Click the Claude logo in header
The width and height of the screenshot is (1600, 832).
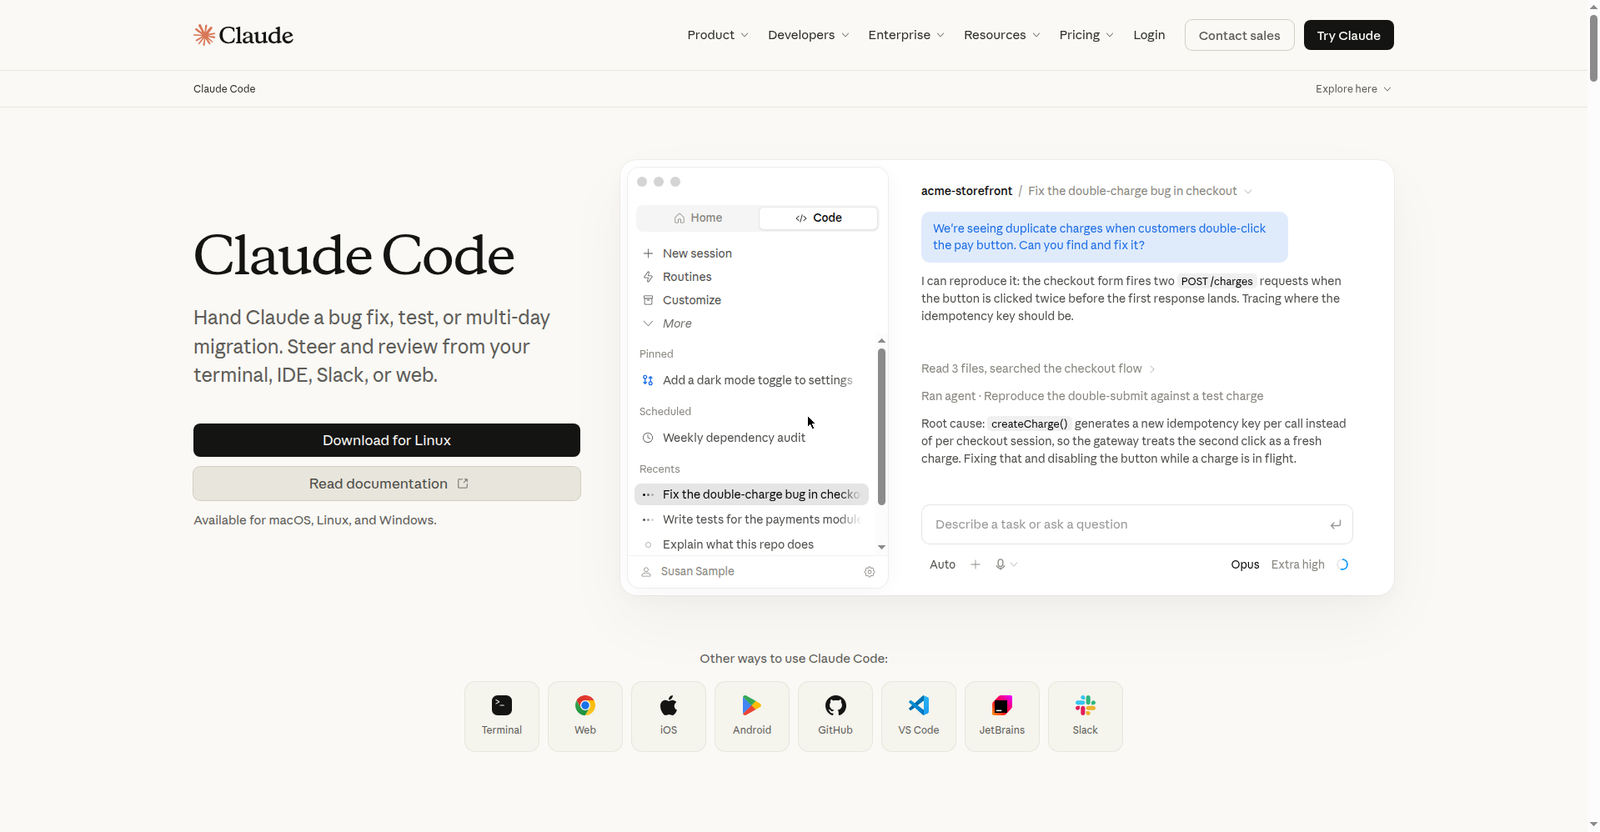(x=243, y=35)
